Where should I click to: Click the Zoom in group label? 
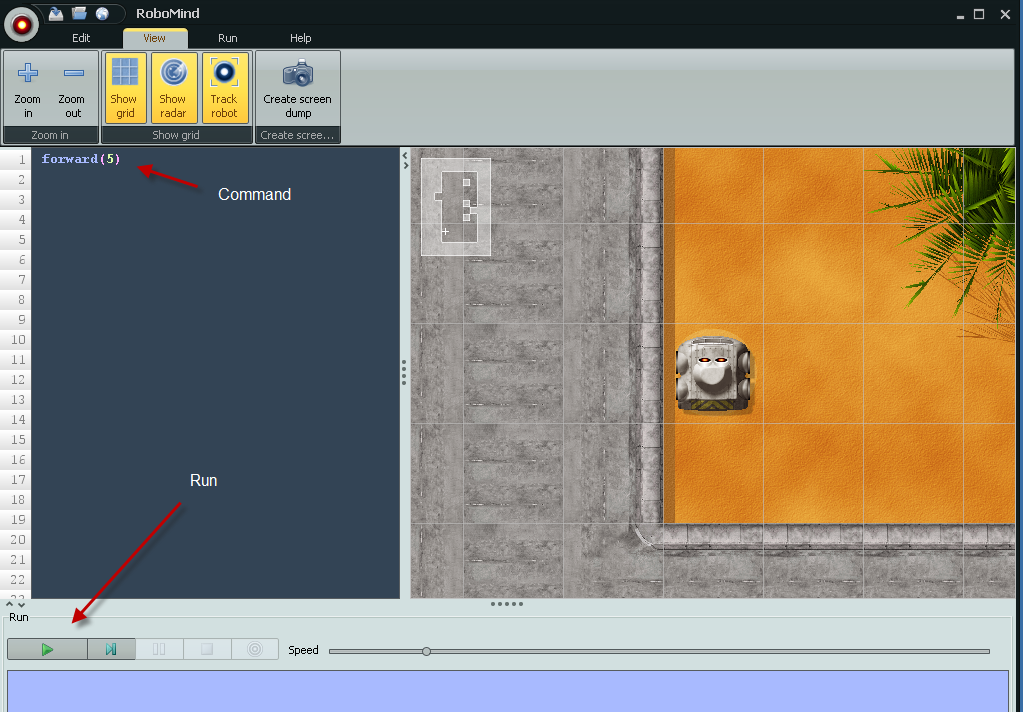pos(50,135)
